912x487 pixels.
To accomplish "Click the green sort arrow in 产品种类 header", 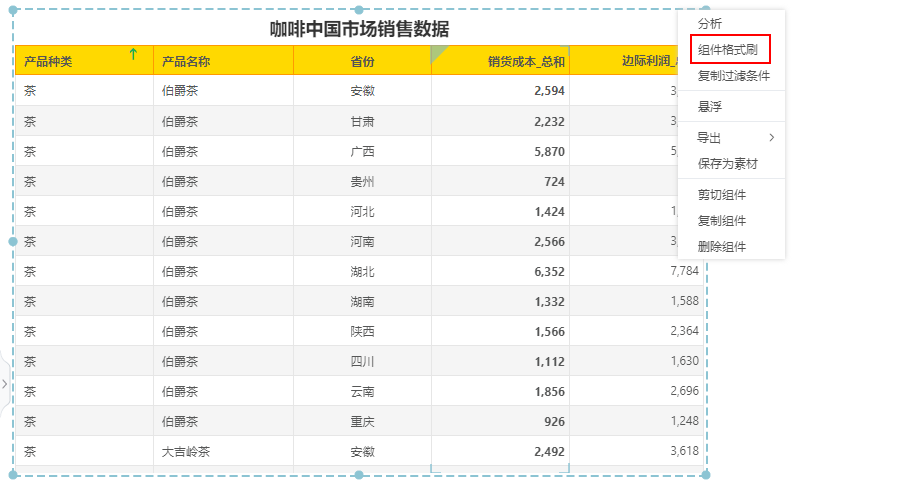I will point(133,55).
